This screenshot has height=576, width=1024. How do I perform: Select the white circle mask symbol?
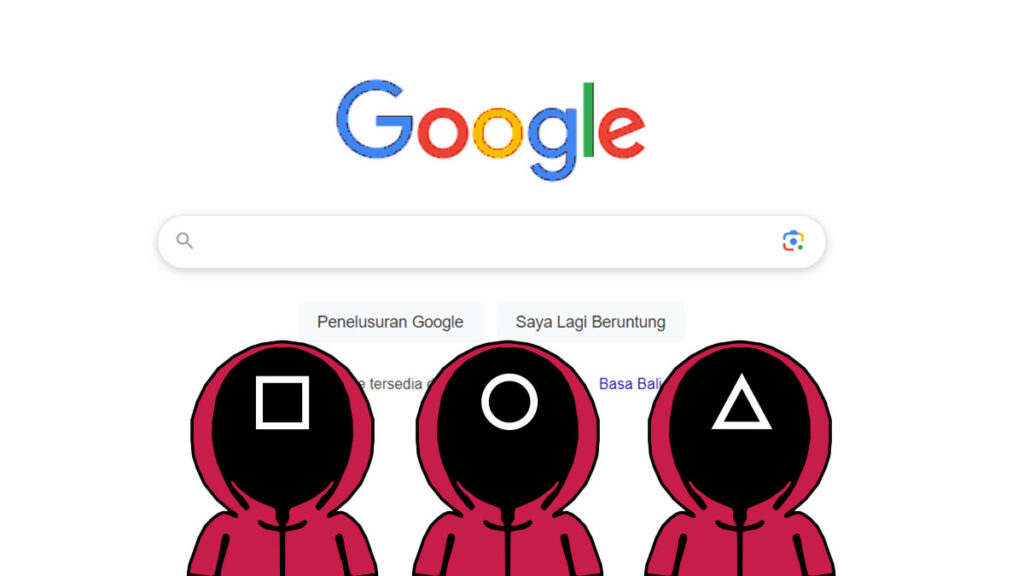tap(509, 402)
